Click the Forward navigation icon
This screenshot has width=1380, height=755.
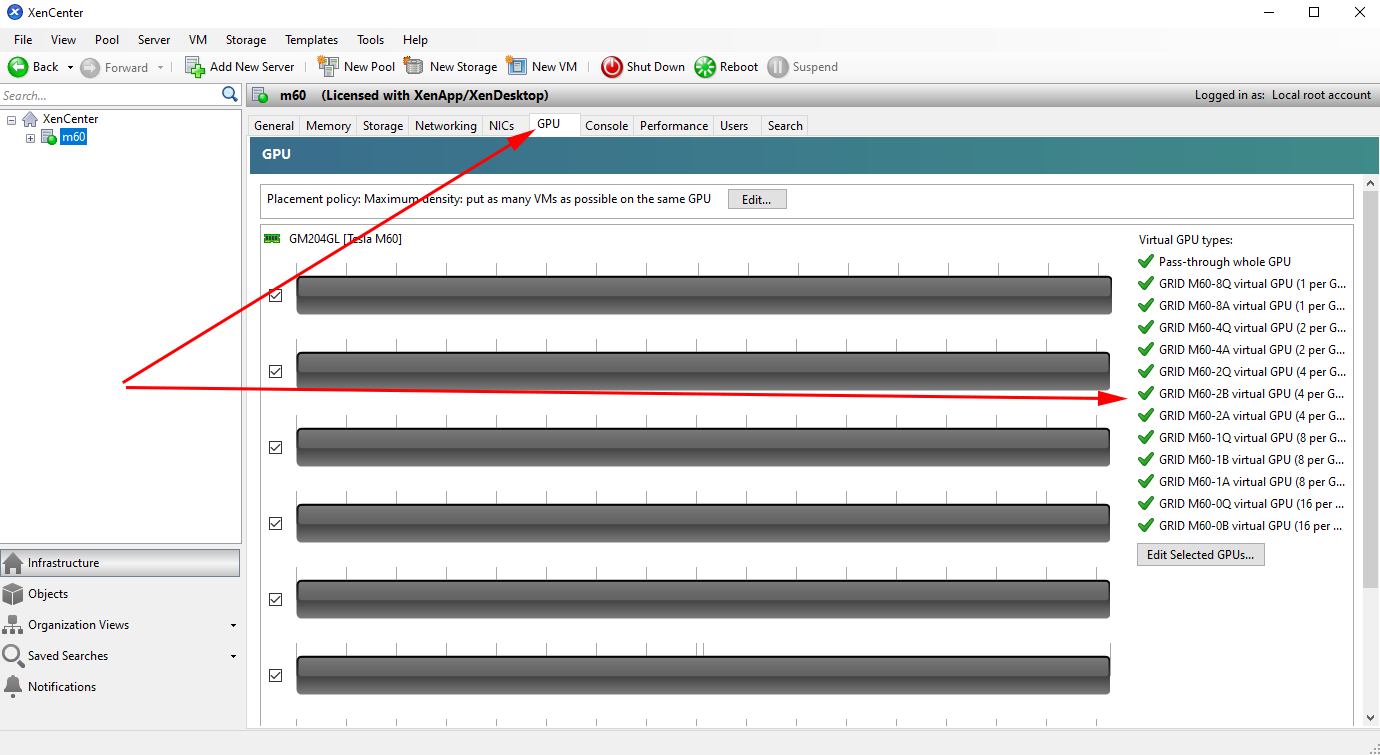(x=90, y=67)
